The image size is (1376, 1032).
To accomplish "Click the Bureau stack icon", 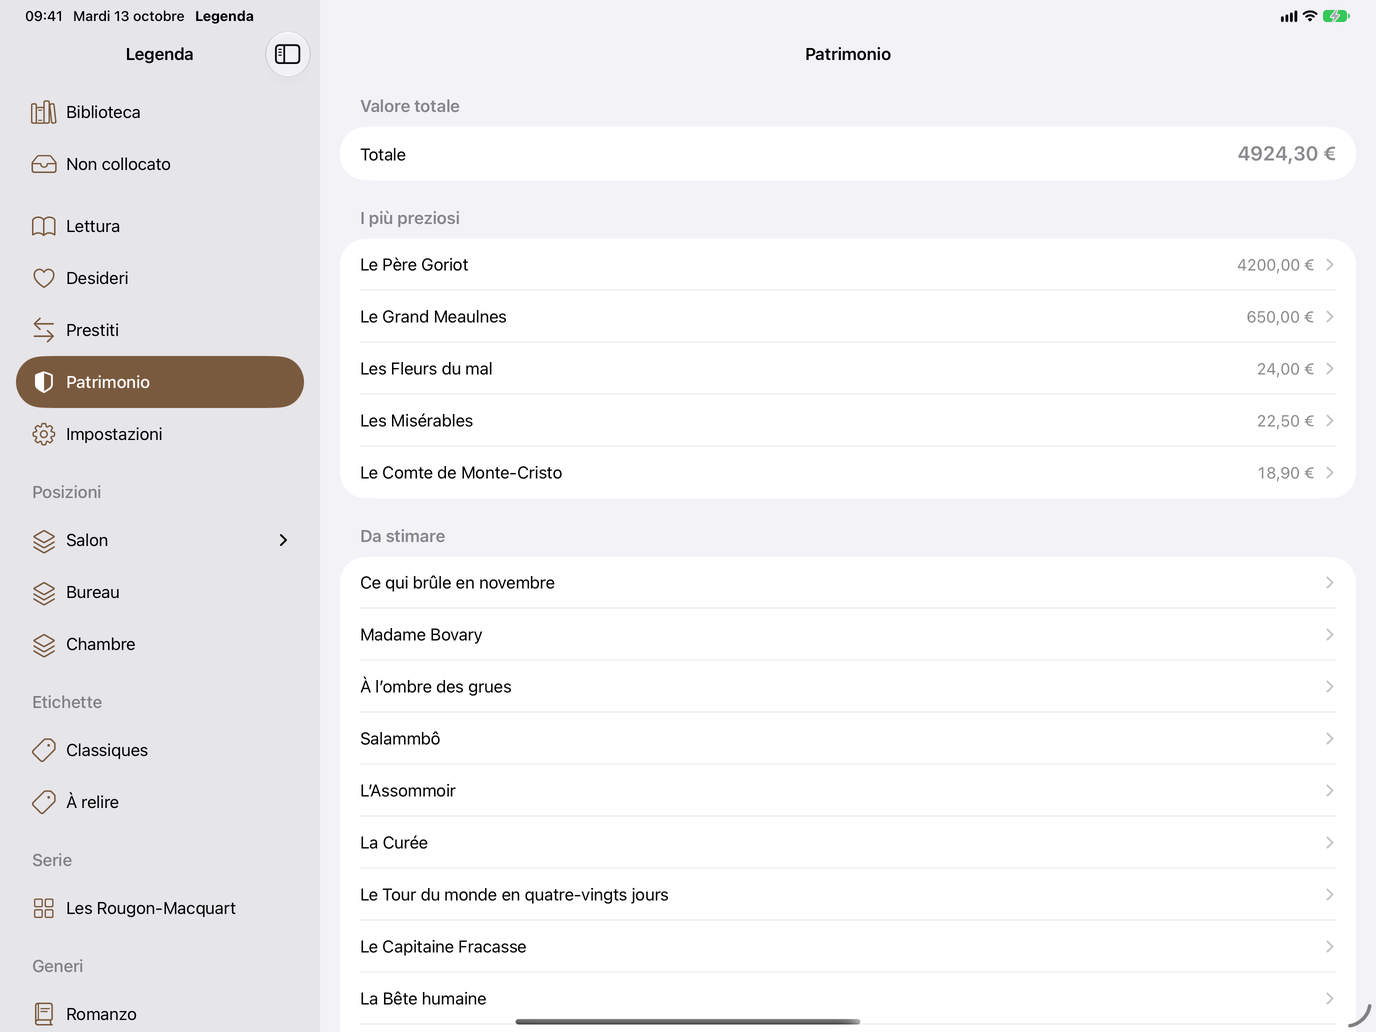I will (x=44, y=592).
